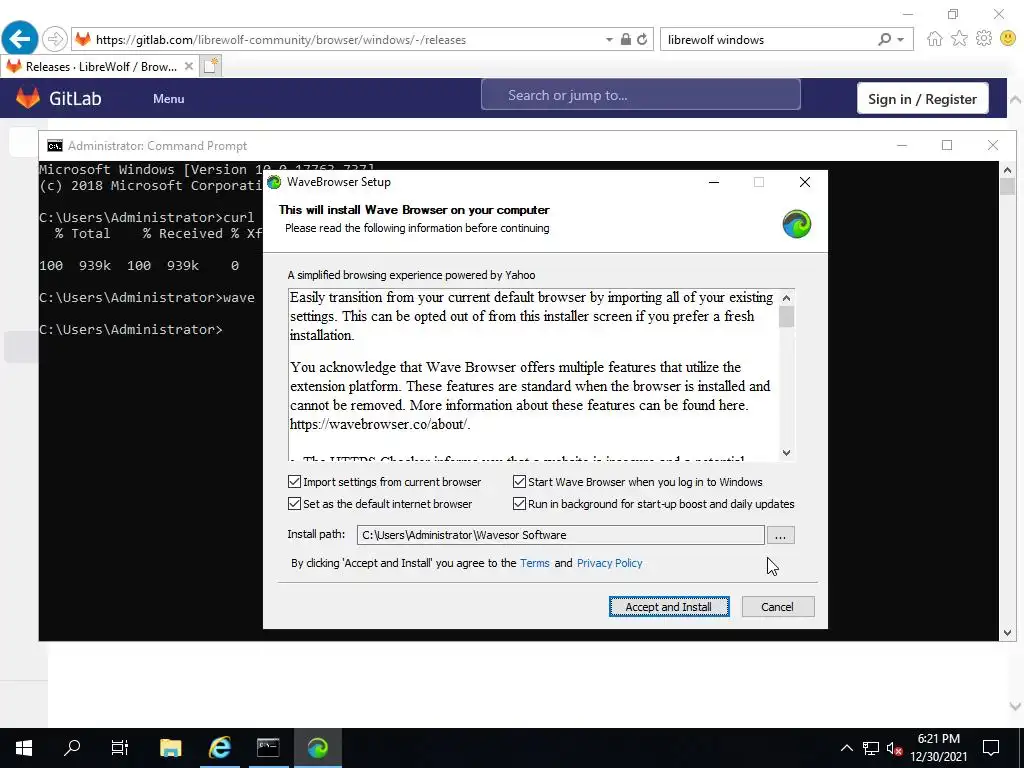Click GitLab Search or jump to field
The width and height of the screenshot is (1024, 768).
[x=641, y=95]
